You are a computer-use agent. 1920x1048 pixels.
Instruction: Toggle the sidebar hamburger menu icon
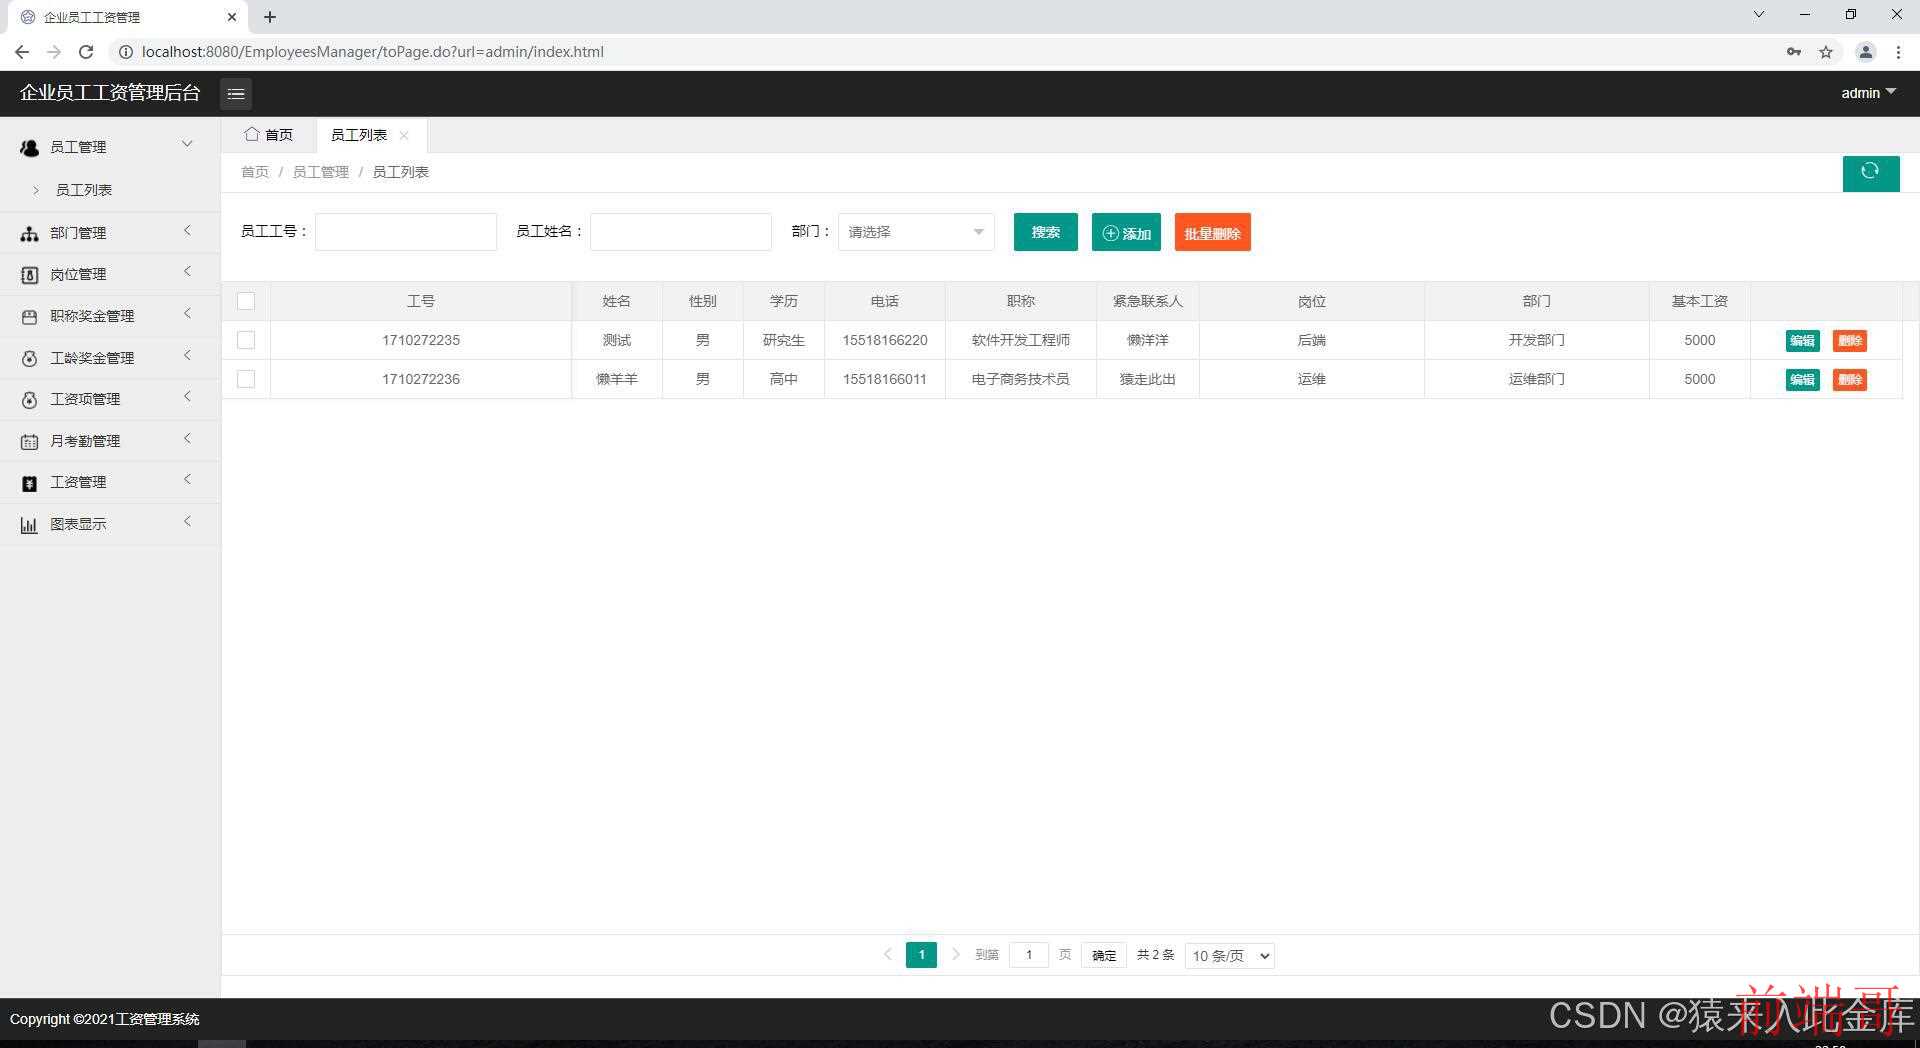click(236, 93)
